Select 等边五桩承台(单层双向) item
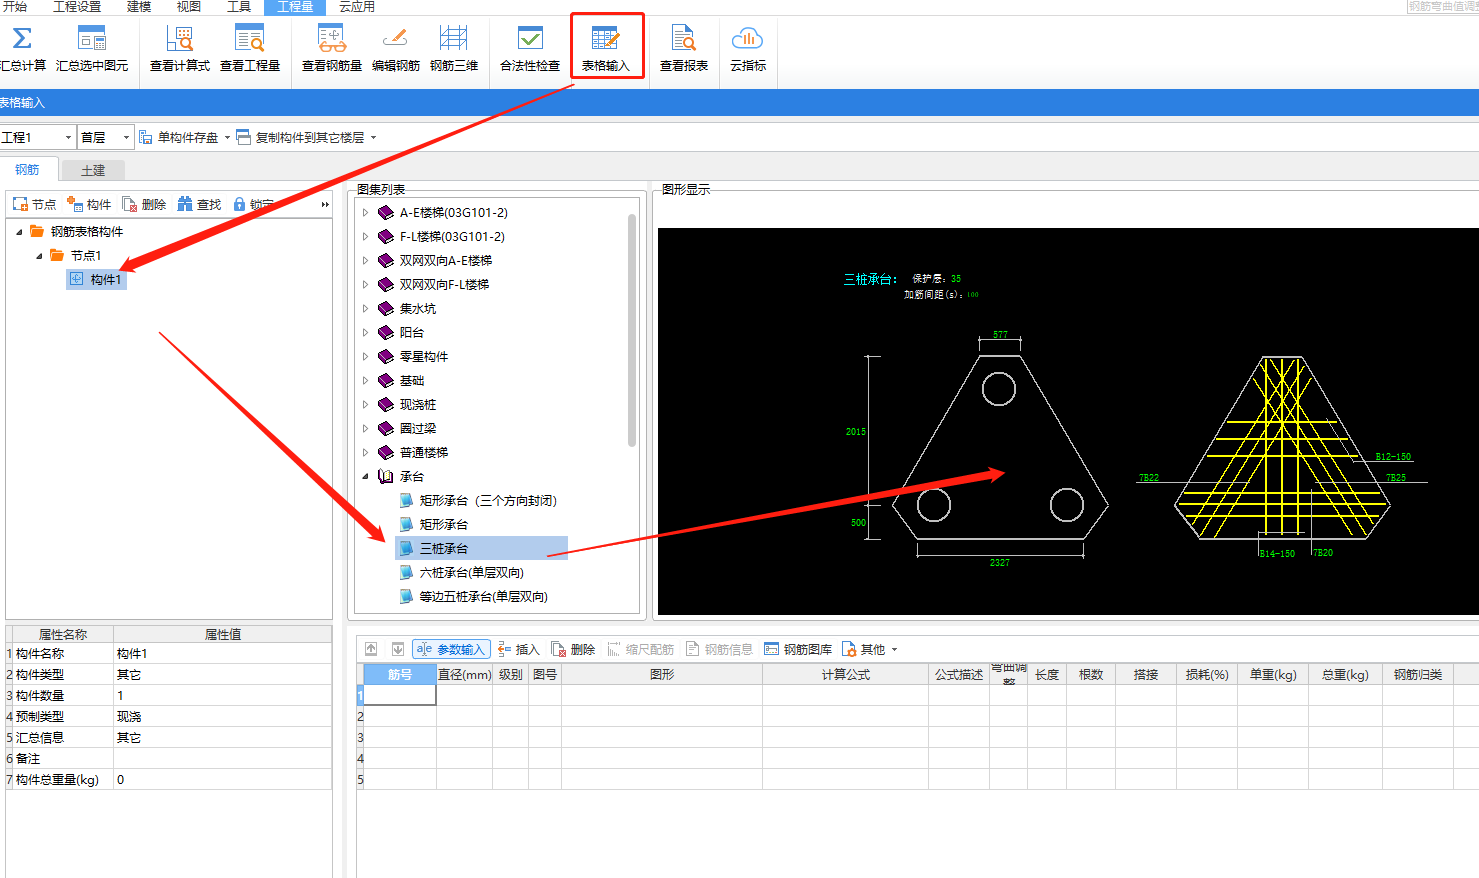The height and width of the screenshot is (878, 1479). (483, 596)
